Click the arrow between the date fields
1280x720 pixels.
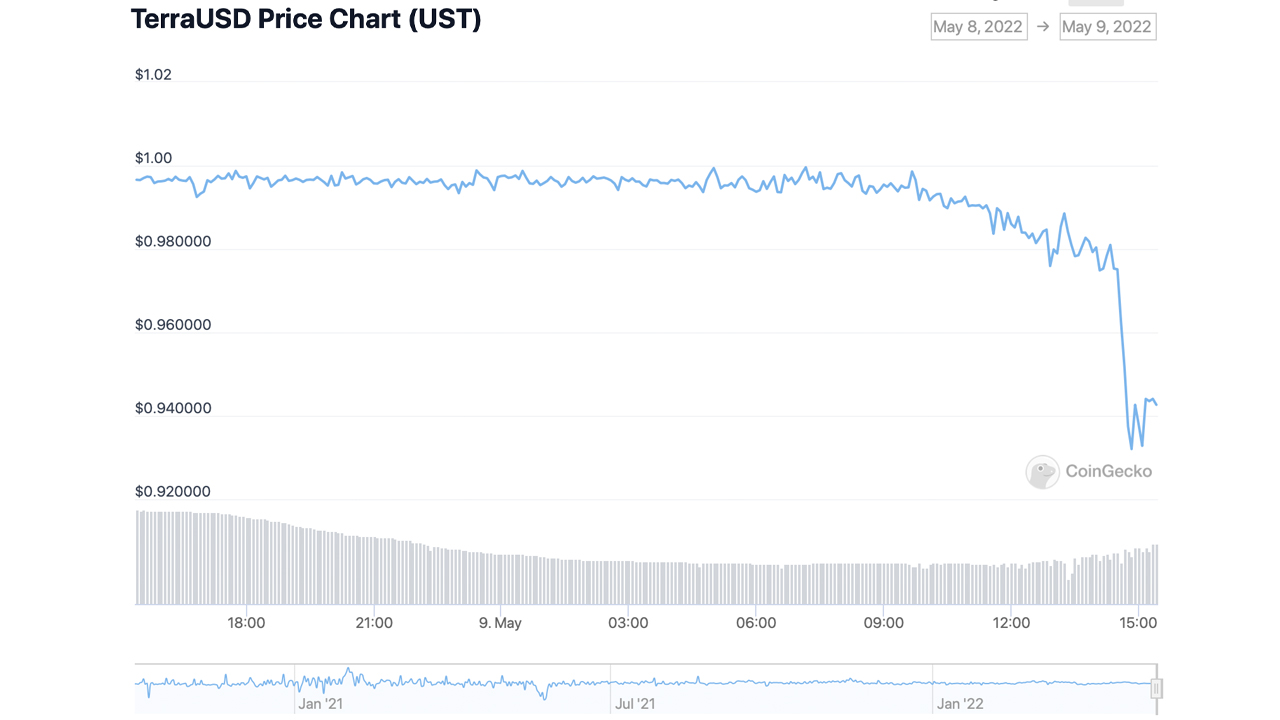(1044, 27)
